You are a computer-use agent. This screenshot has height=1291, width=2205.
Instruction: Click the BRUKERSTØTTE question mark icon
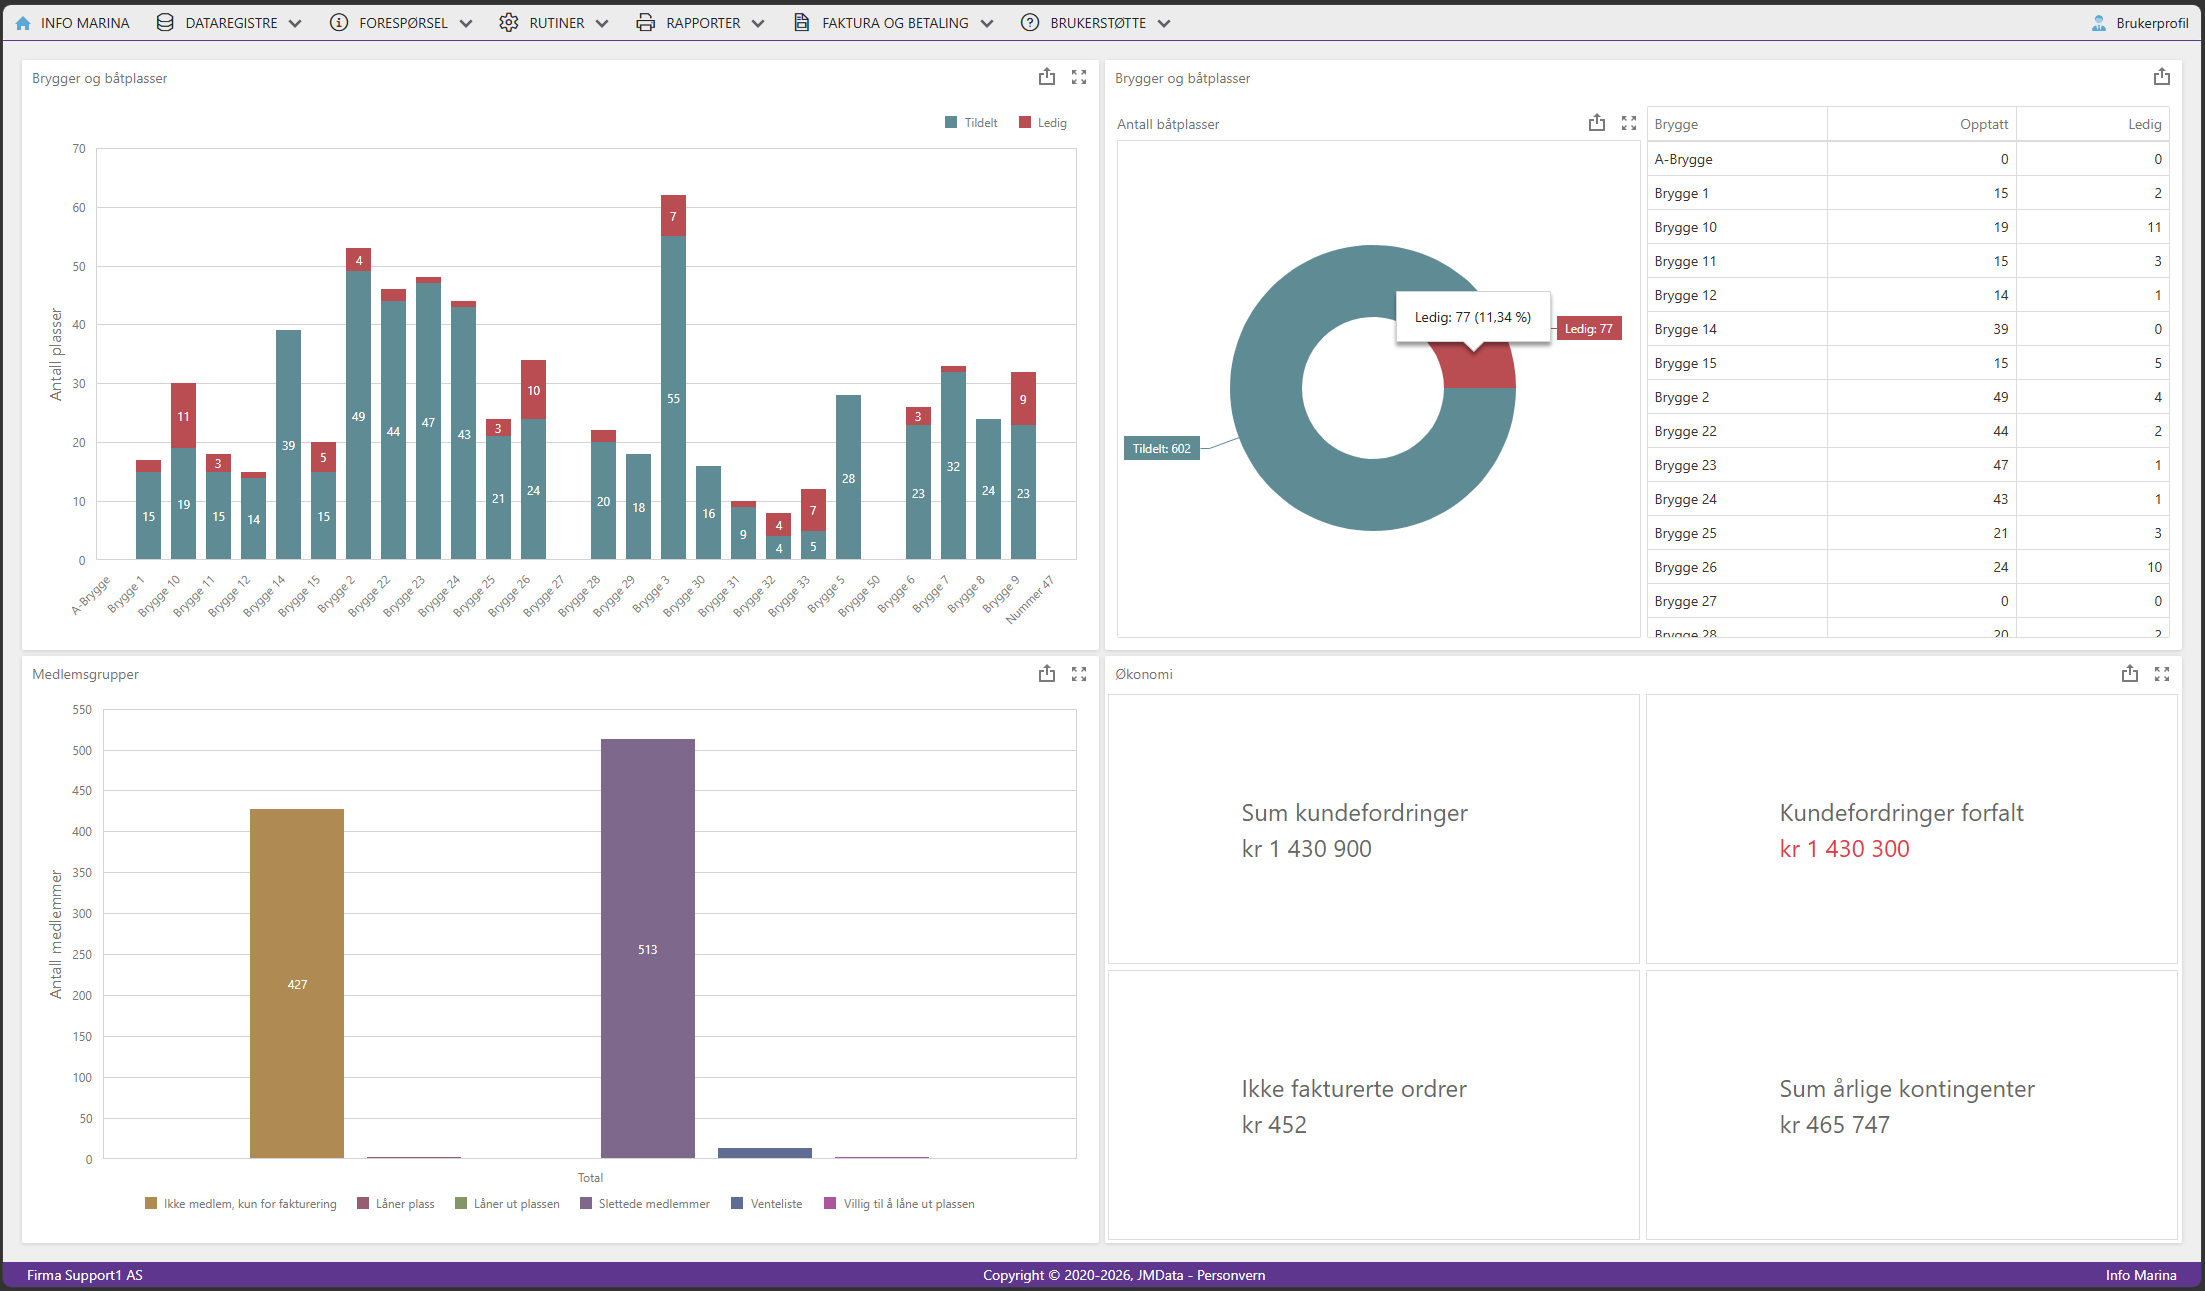pos(1030,22)
